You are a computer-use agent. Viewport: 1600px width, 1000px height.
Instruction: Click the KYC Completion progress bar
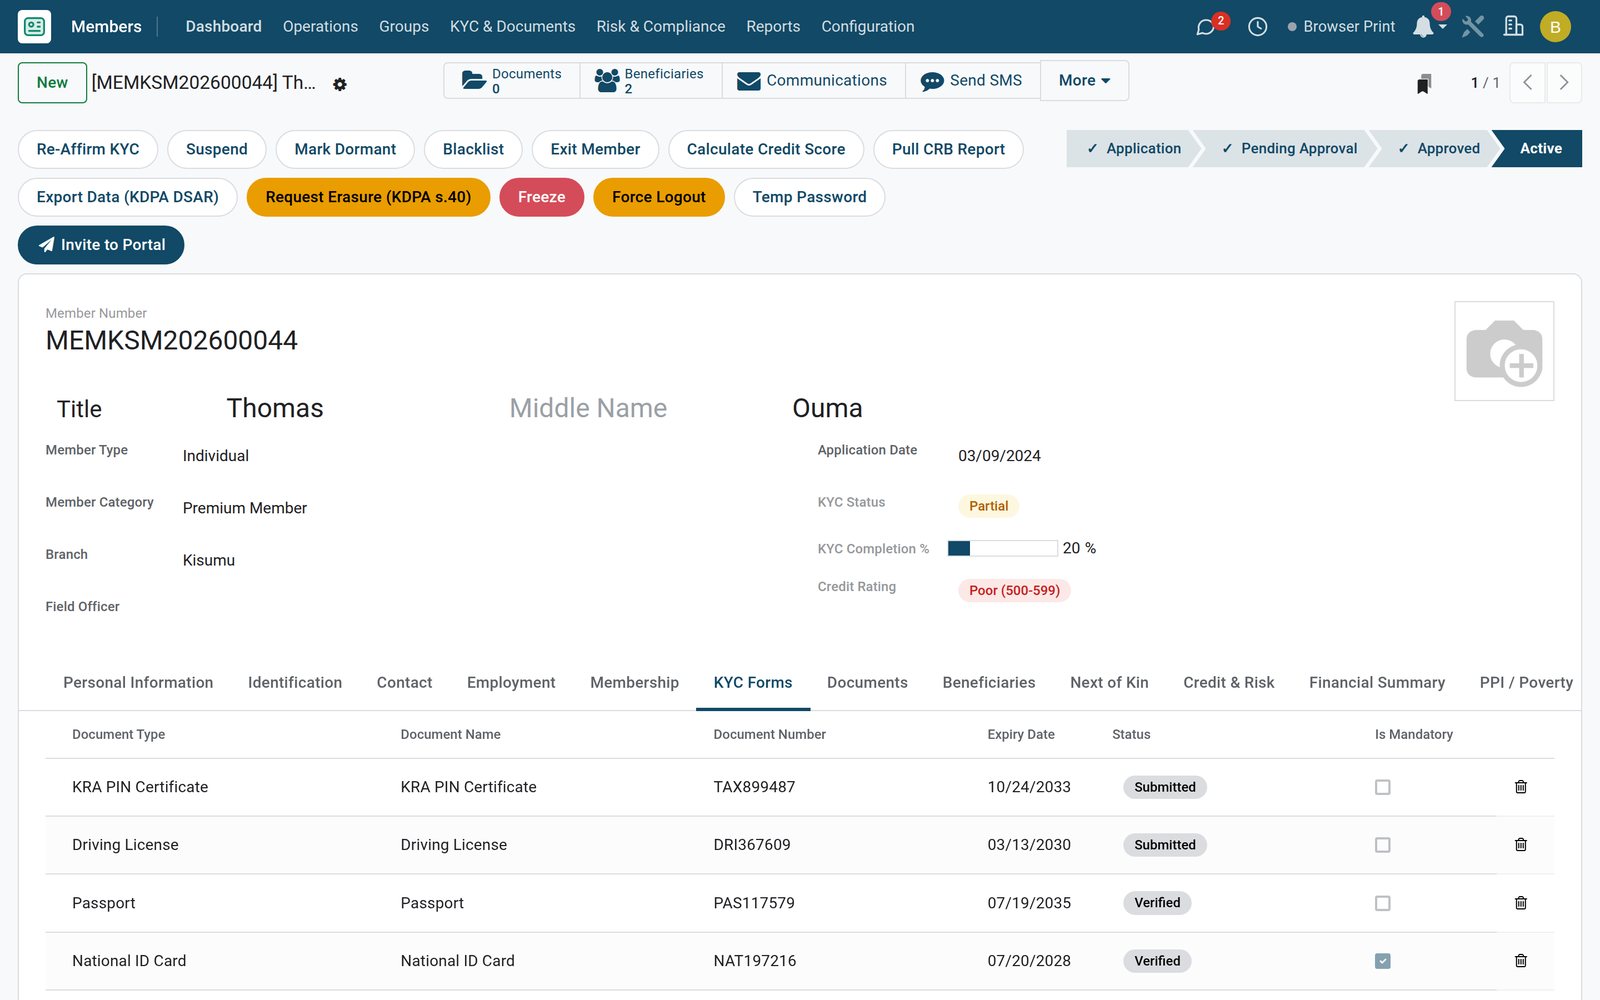pos(1002,548)
